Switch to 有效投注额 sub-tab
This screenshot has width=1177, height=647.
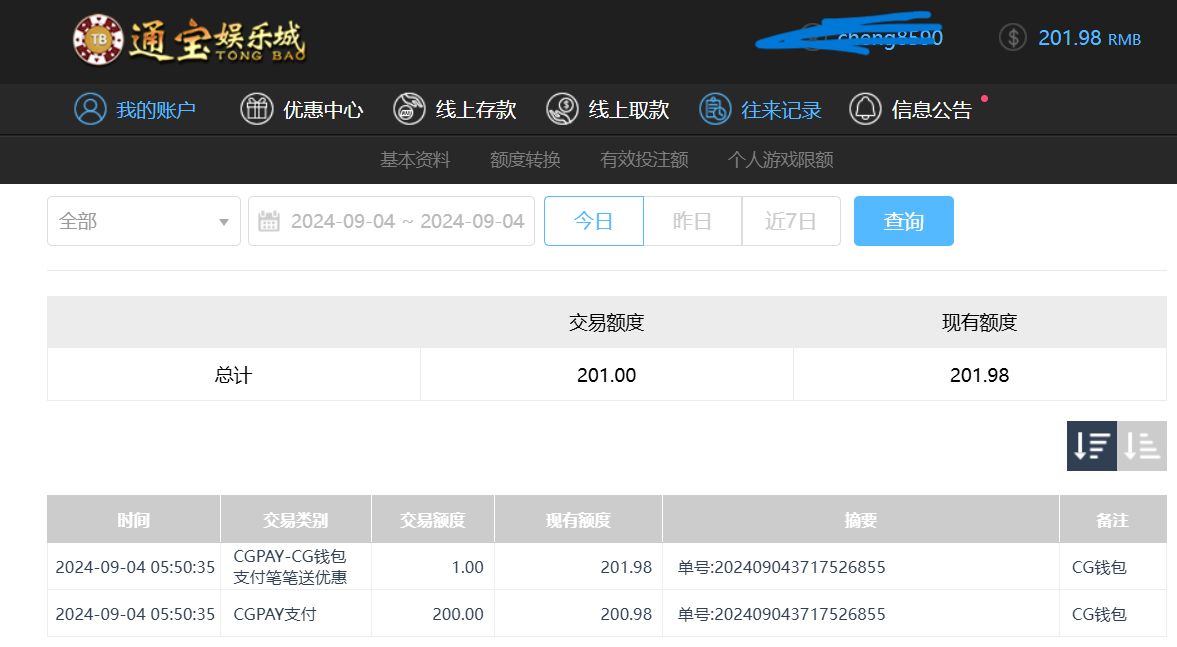[x=644, y=160]
